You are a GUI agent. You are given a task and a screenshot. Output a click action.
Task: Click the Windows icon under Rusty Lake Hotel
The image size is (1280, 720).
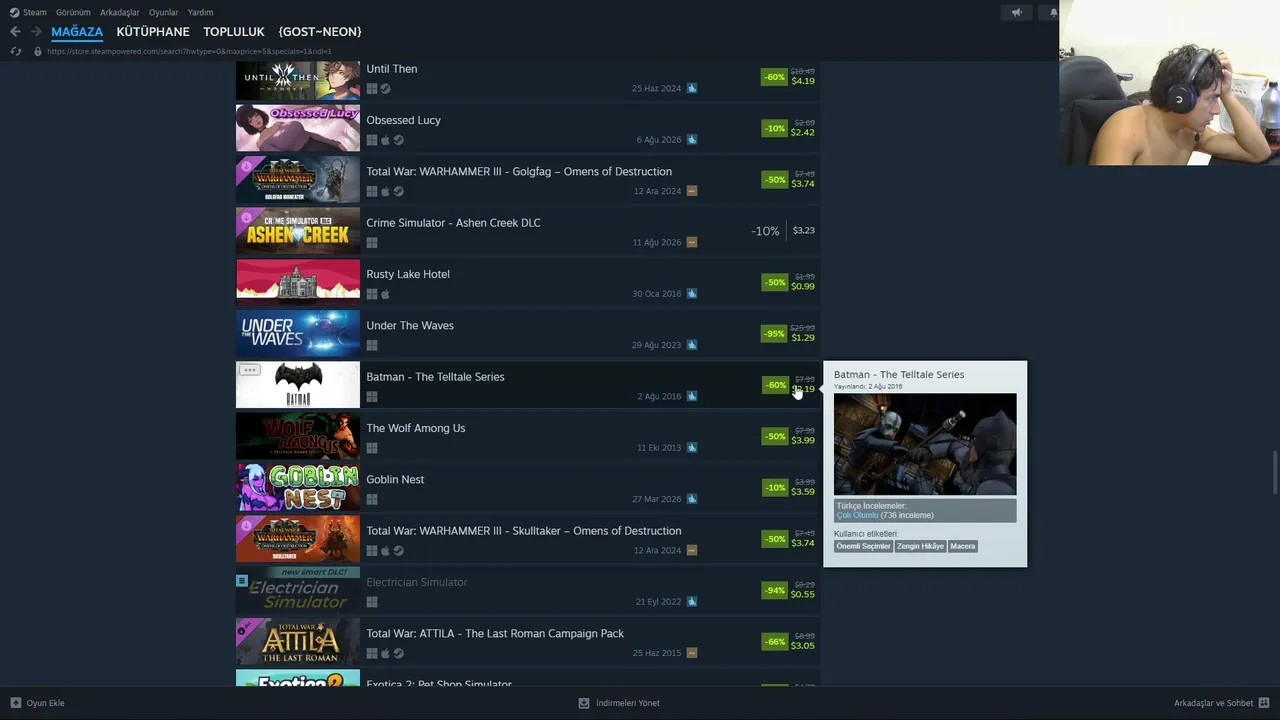click(372, 294)
